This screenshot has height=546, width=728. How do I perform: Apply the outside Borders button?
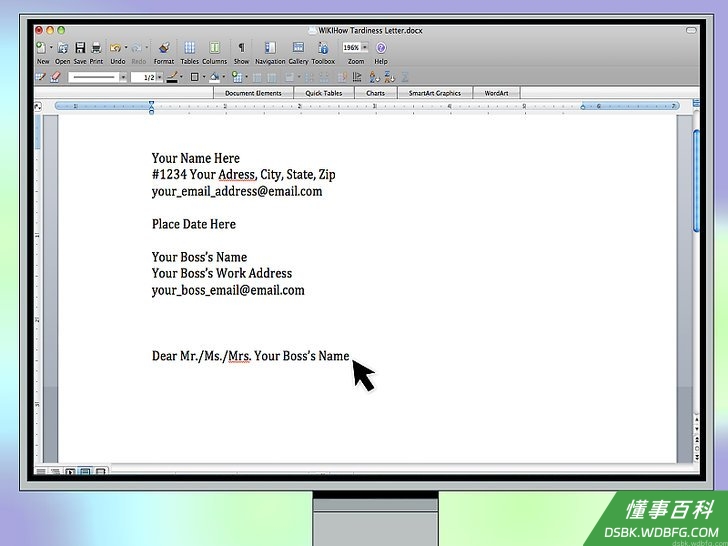[195, 77]
